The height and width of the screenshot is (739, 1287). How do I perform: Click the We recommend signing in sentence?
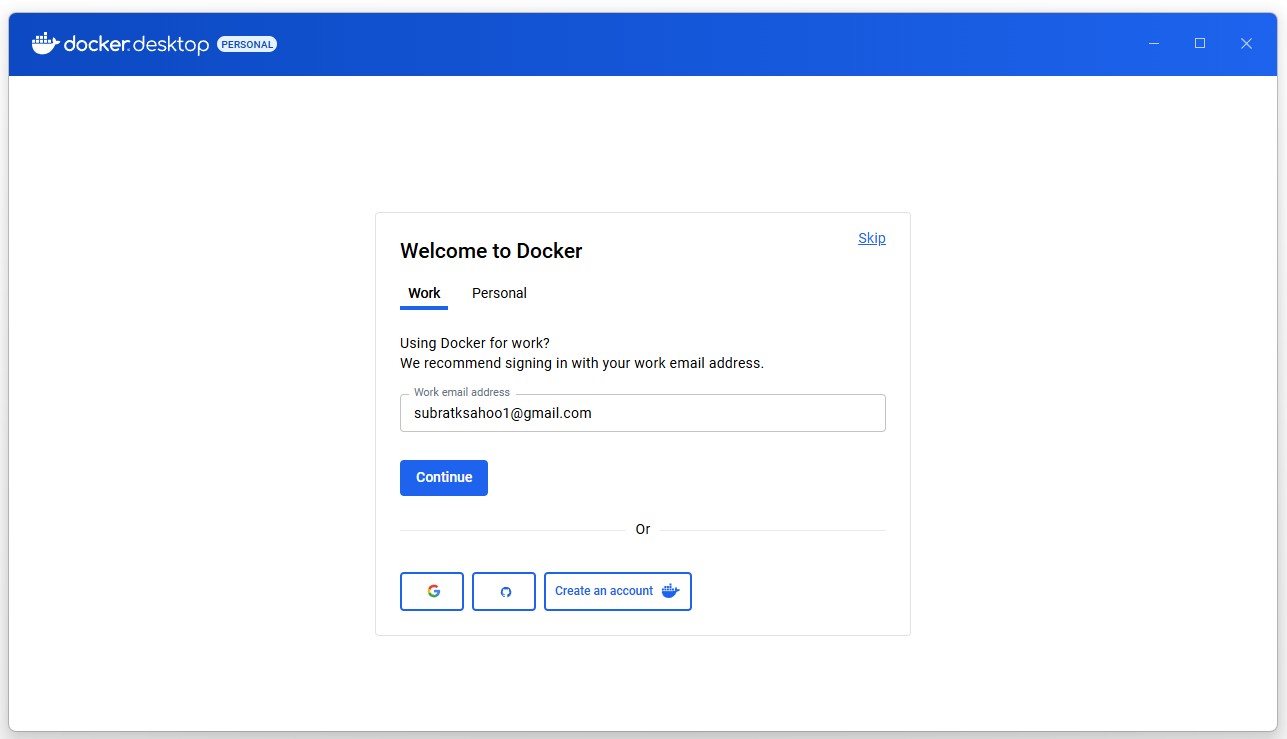click(581, 363)
